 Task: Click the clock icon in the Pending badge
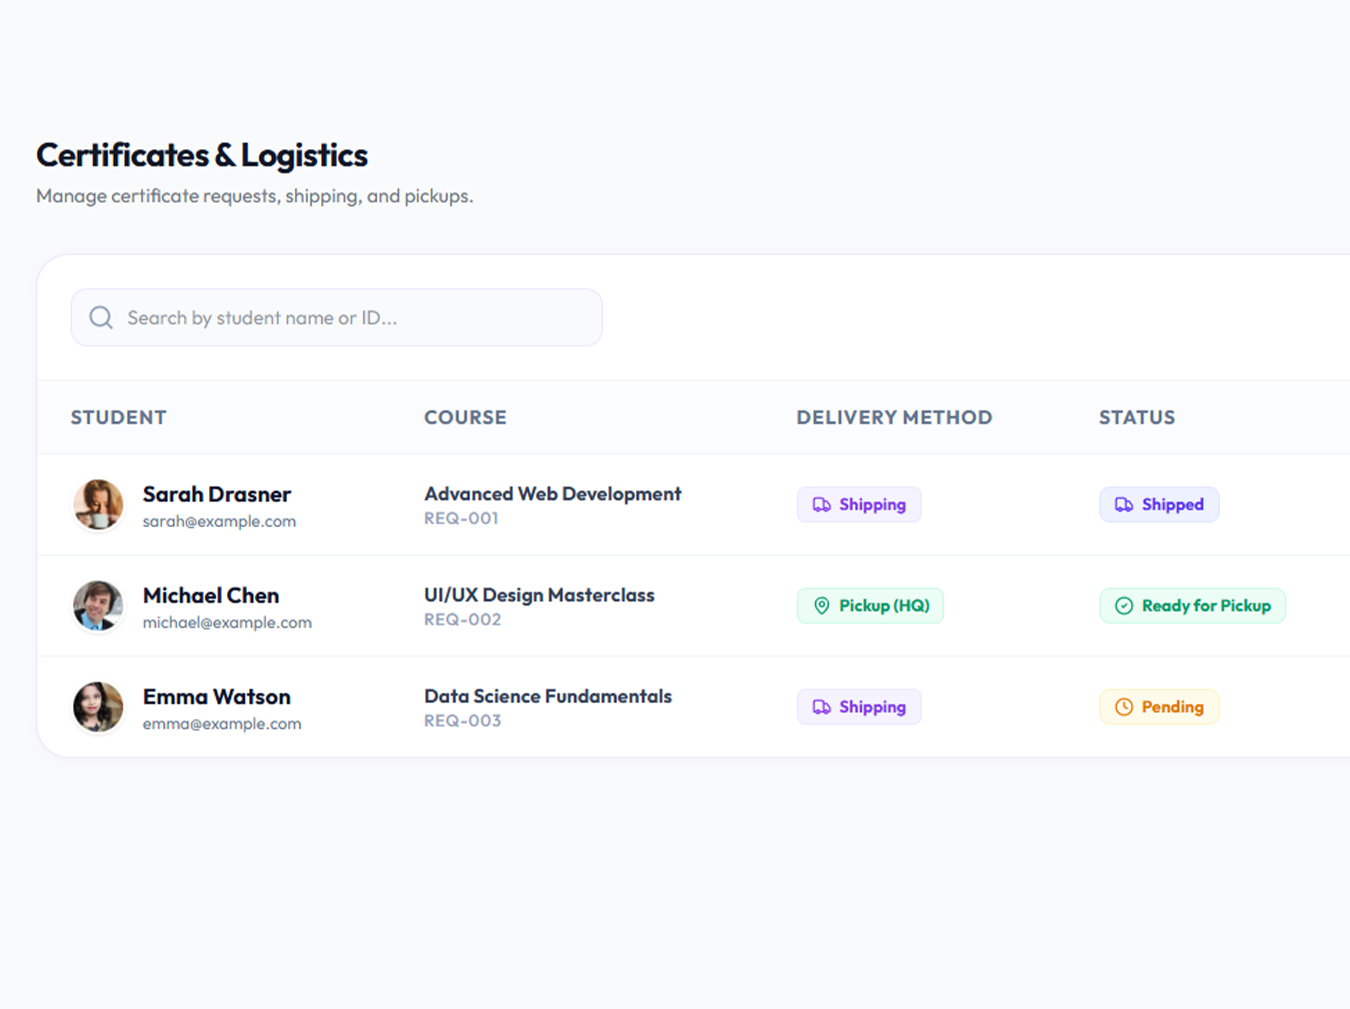point(1124,707)
